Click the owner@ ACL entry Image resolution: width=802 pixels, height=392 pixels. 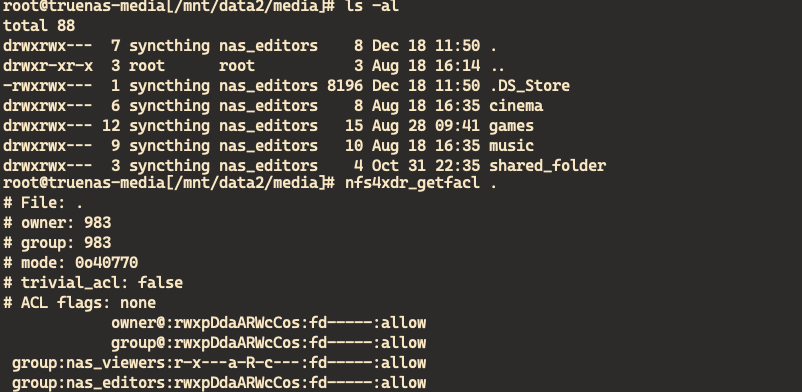(269, 323)
